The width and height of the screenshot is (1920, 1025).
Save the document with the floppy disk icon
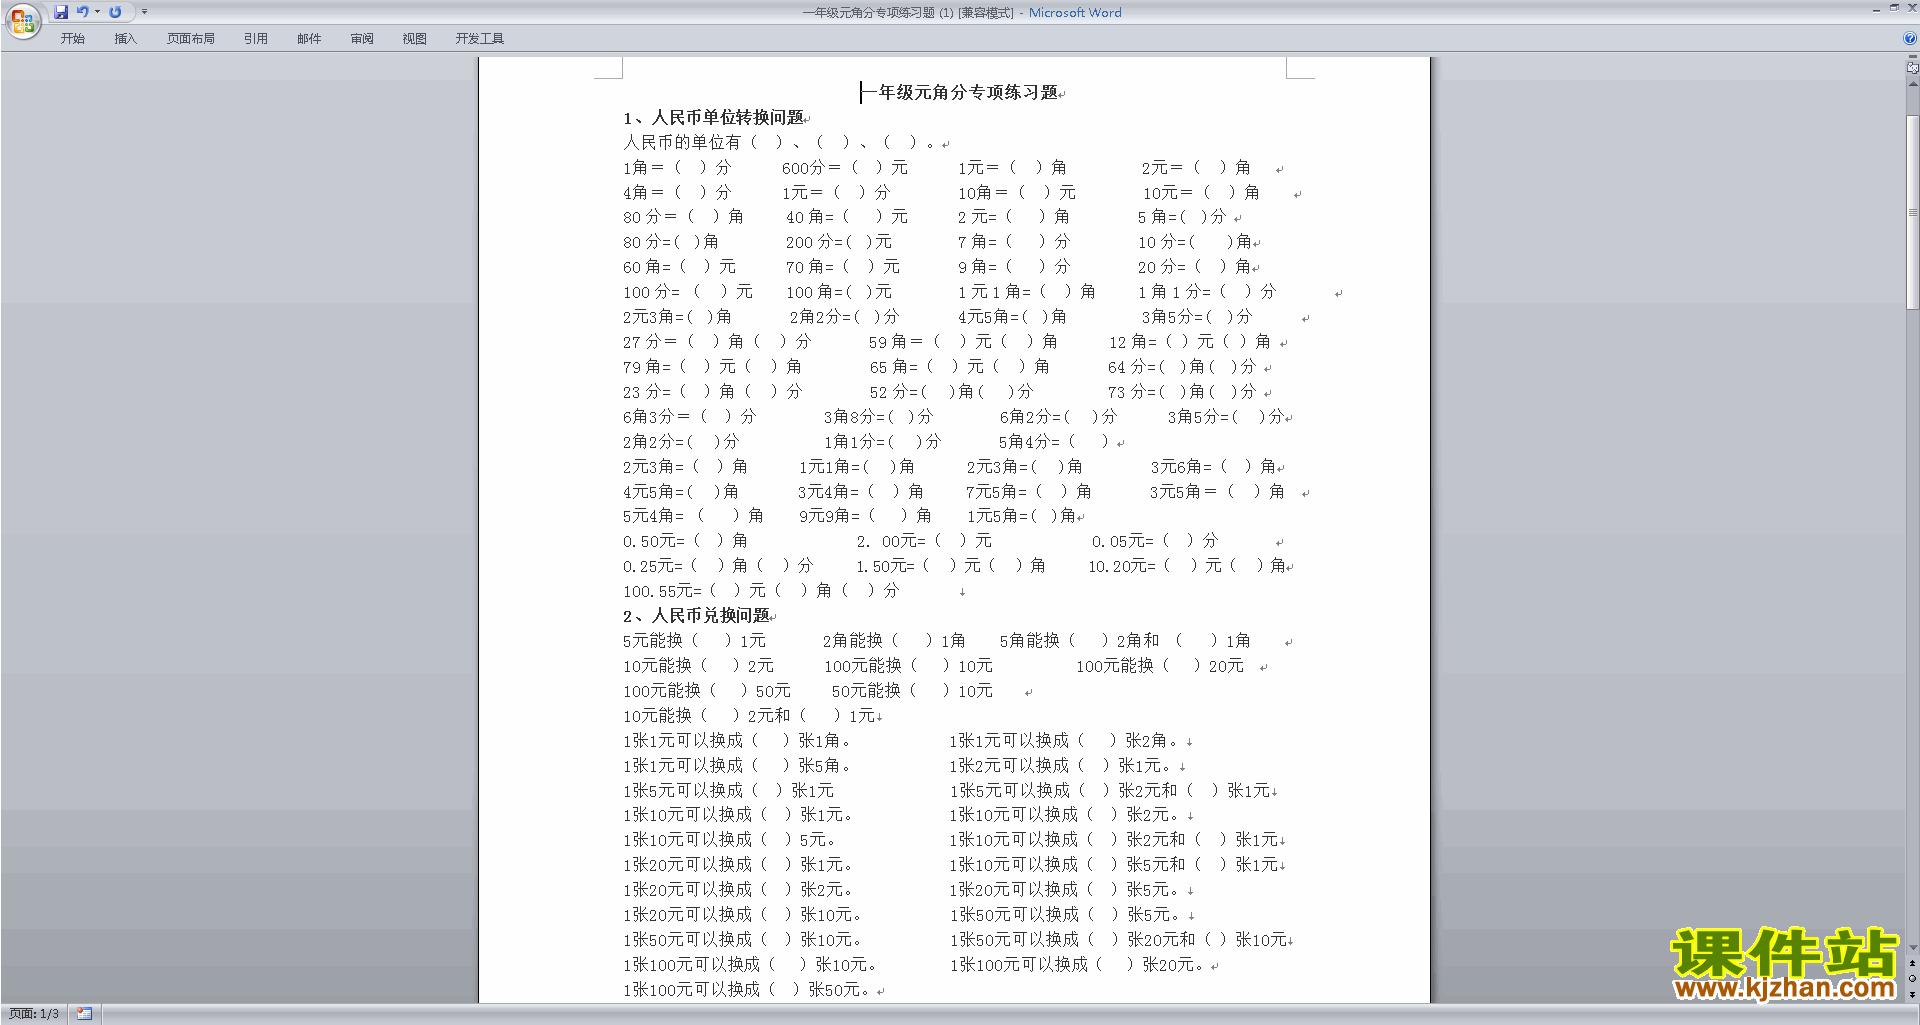click(x=61, y=12)
